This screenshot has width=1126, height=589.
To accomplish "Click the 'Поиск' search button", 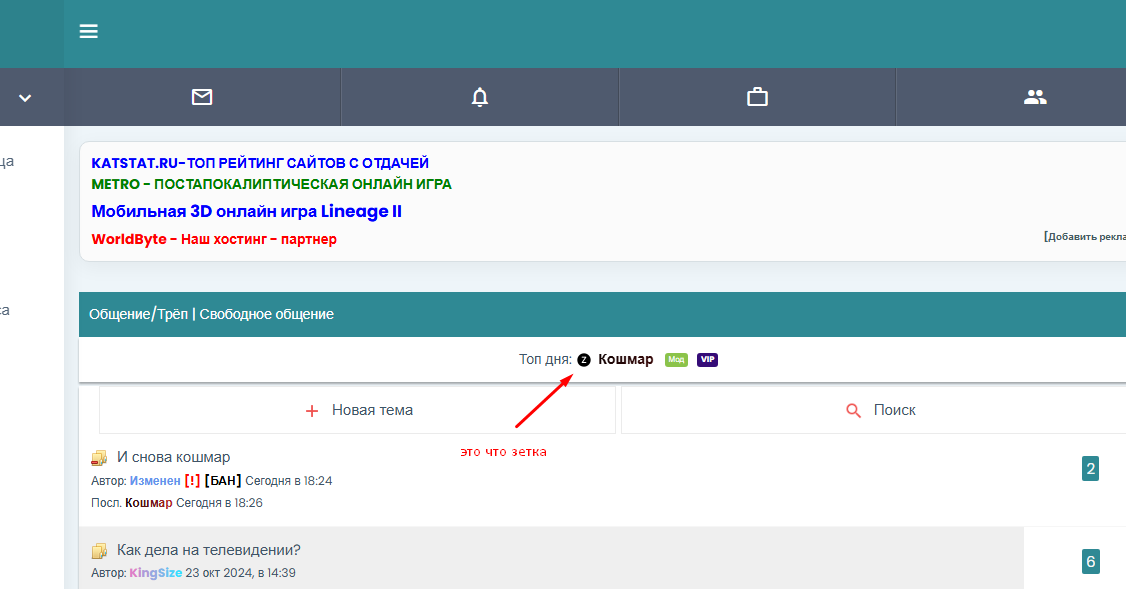I will (x=880, y=410).
